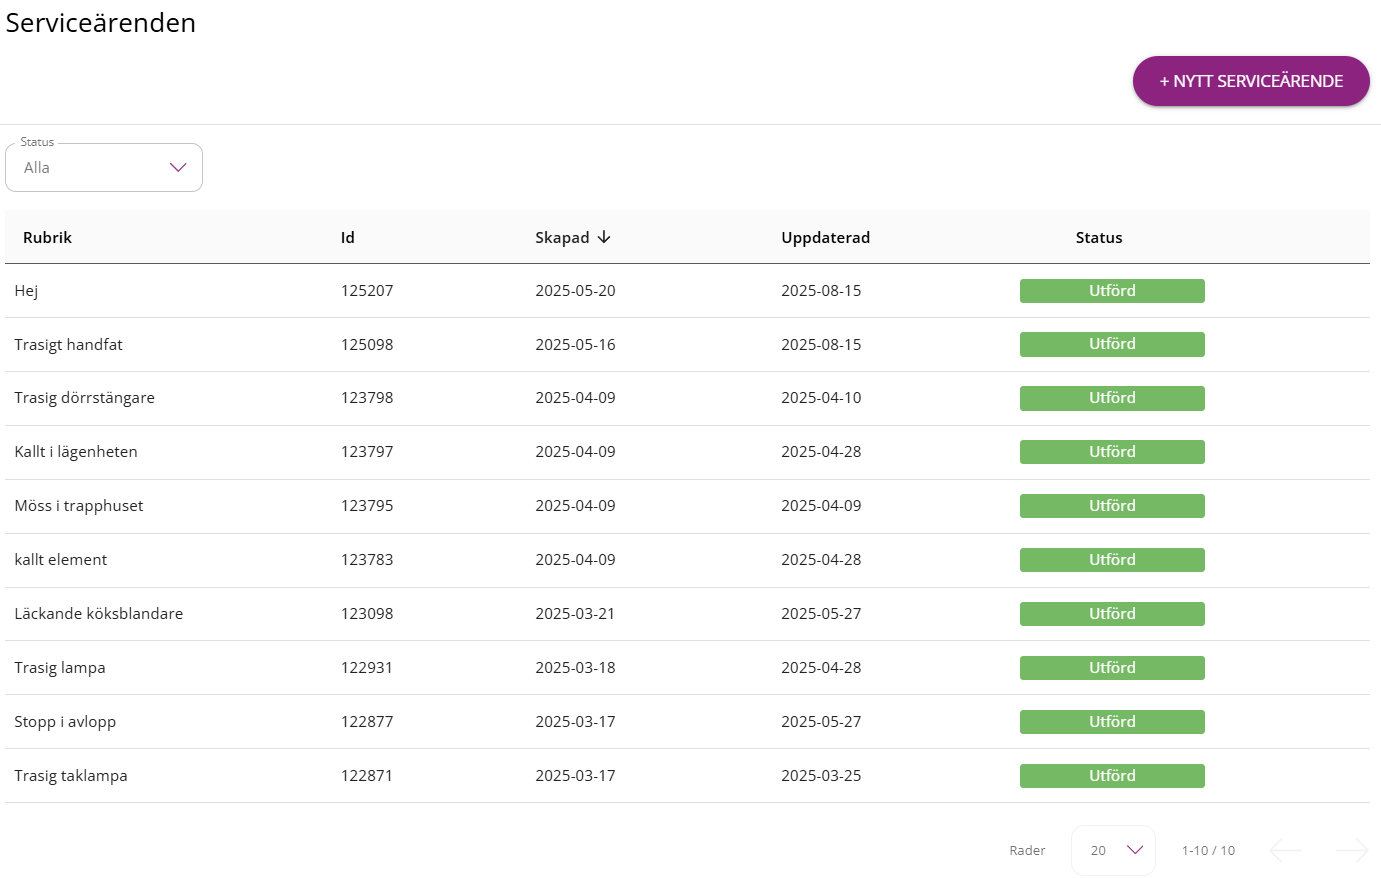Sort by the Id column header
The image size is (1381, 878).
pyautogui.click(x=347, y=237)
